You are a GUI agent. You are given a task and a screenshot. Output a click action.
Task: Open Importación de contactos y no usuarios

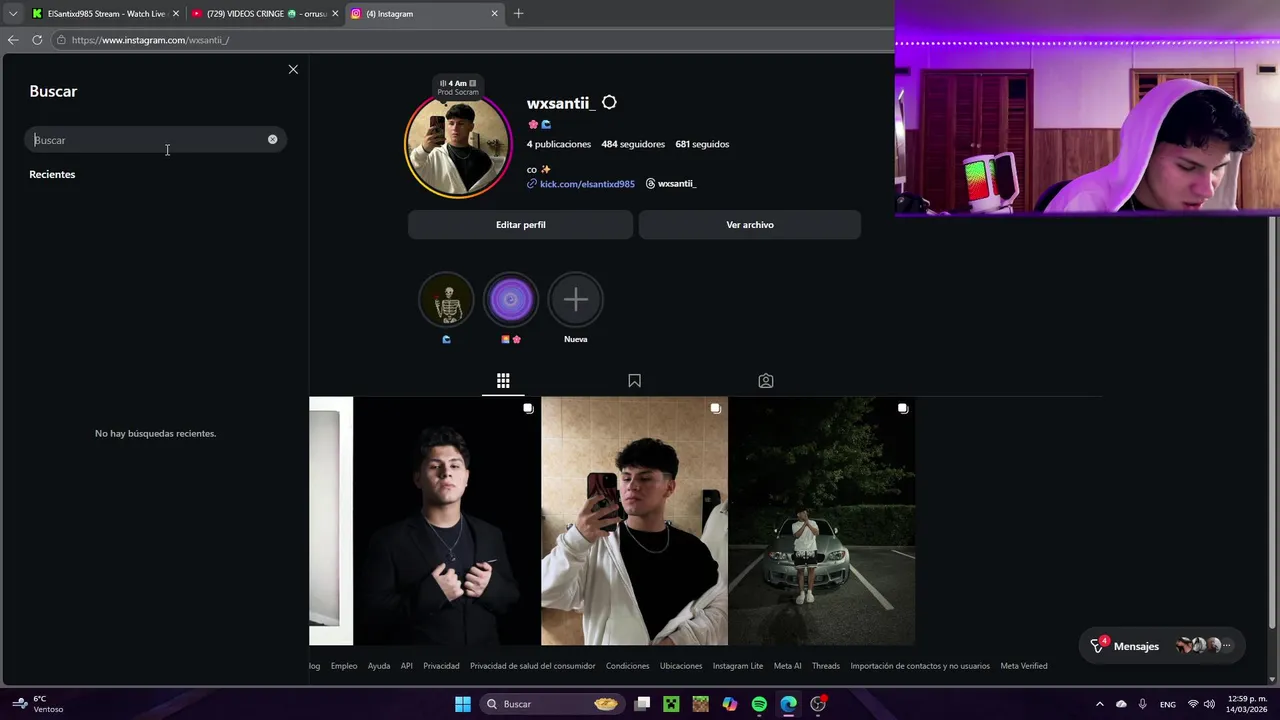[920, 666]
